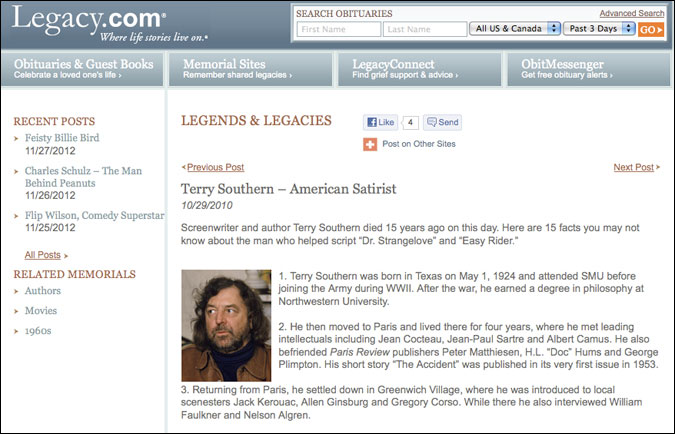View All Posts link in sidebar

[43, 255]
